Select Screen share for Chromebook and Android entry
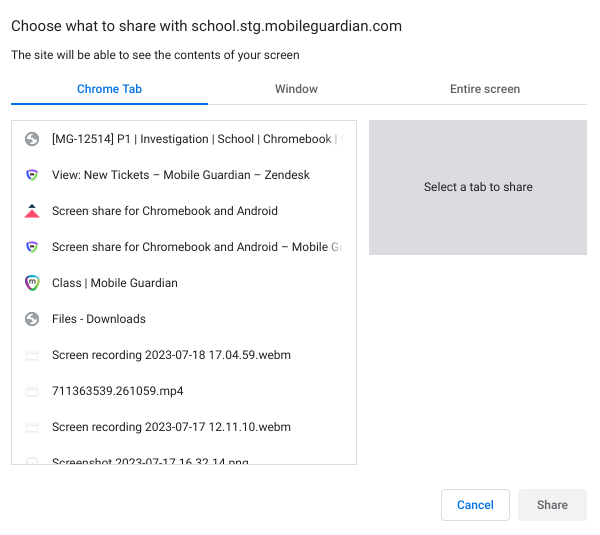 (x=184, y=211)
